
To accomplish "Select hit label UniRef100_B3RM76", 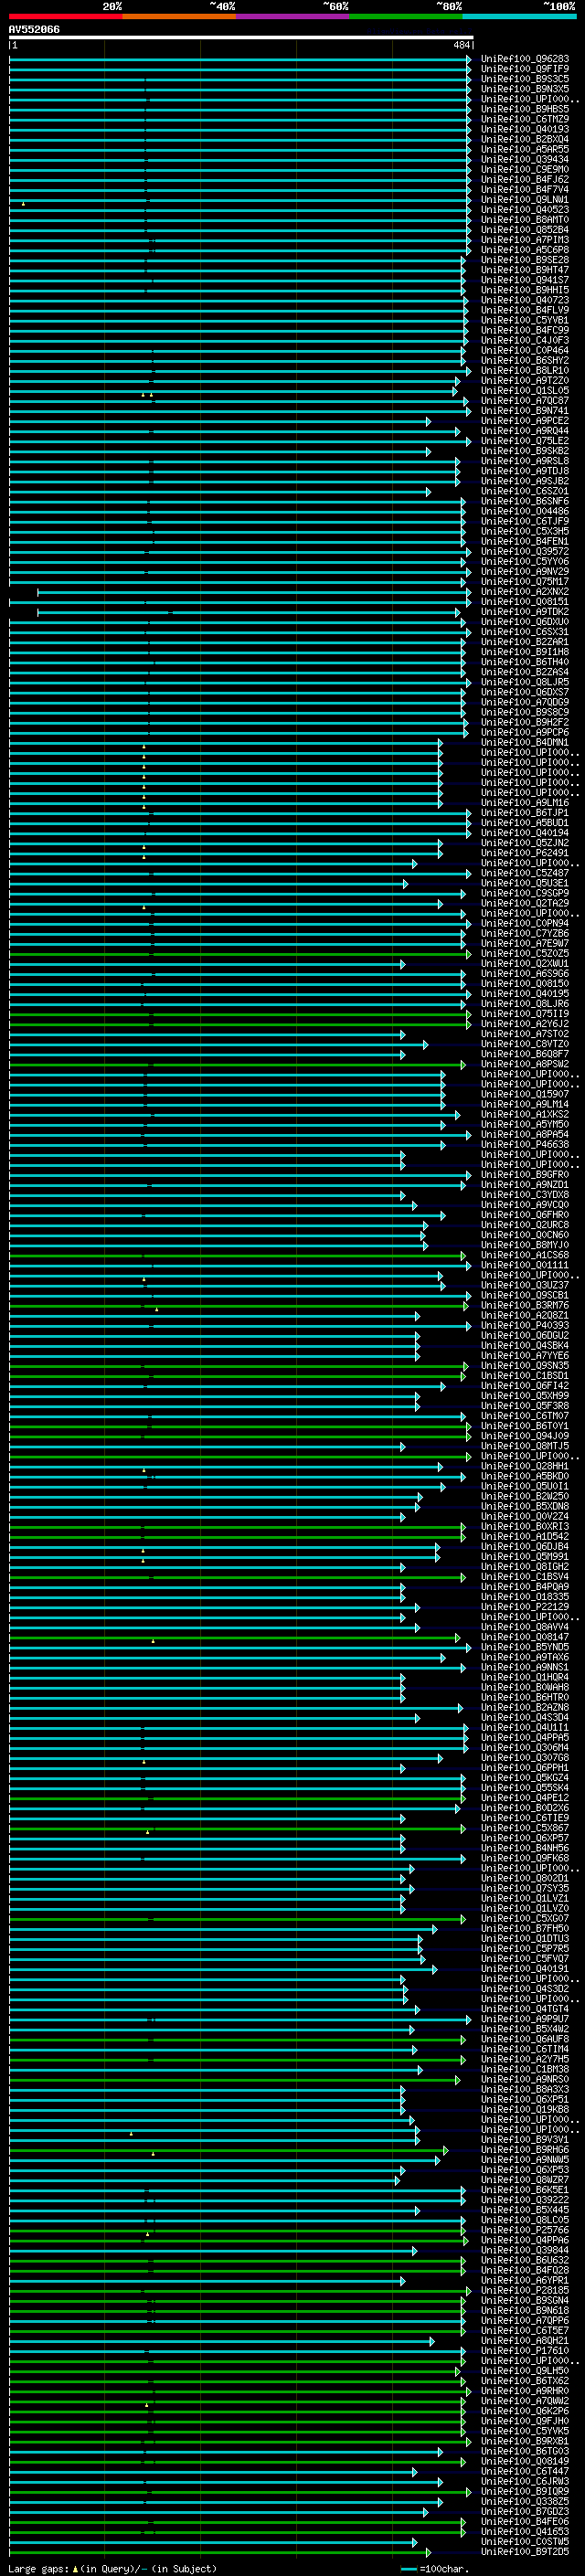I will pyautogui.click(x=525, y=1305).
